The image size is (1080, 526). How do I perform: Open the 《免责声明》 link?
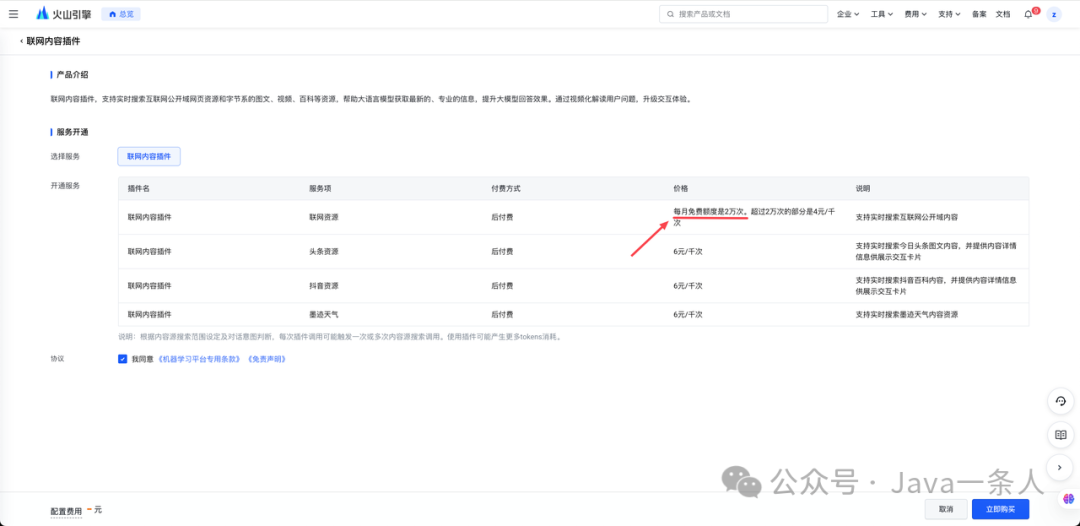(266, 359)
